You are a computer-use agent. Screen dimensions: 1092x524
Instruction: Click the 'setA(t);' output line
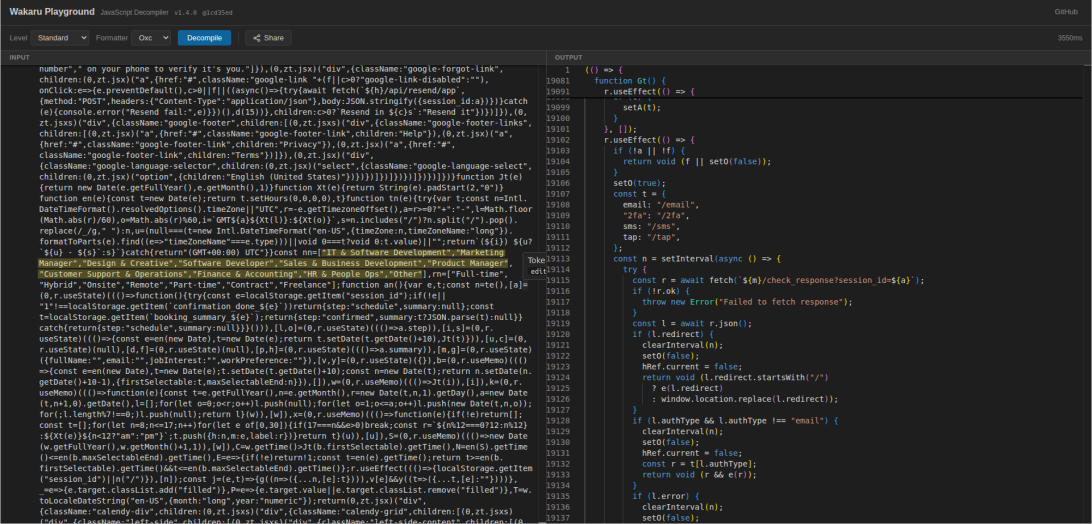(x=641, y=107)
